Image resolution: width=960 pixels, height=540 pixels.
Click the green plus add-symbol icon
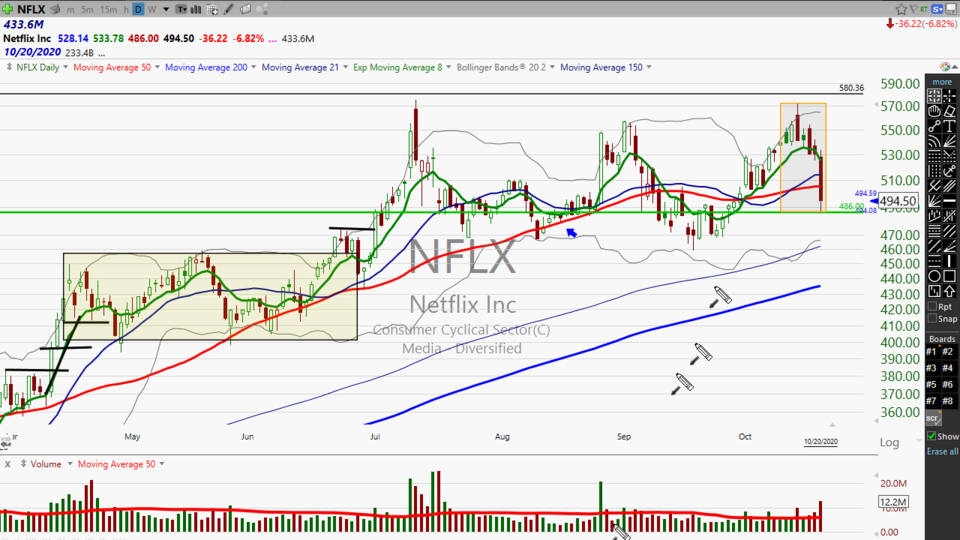tap(7, 9)
